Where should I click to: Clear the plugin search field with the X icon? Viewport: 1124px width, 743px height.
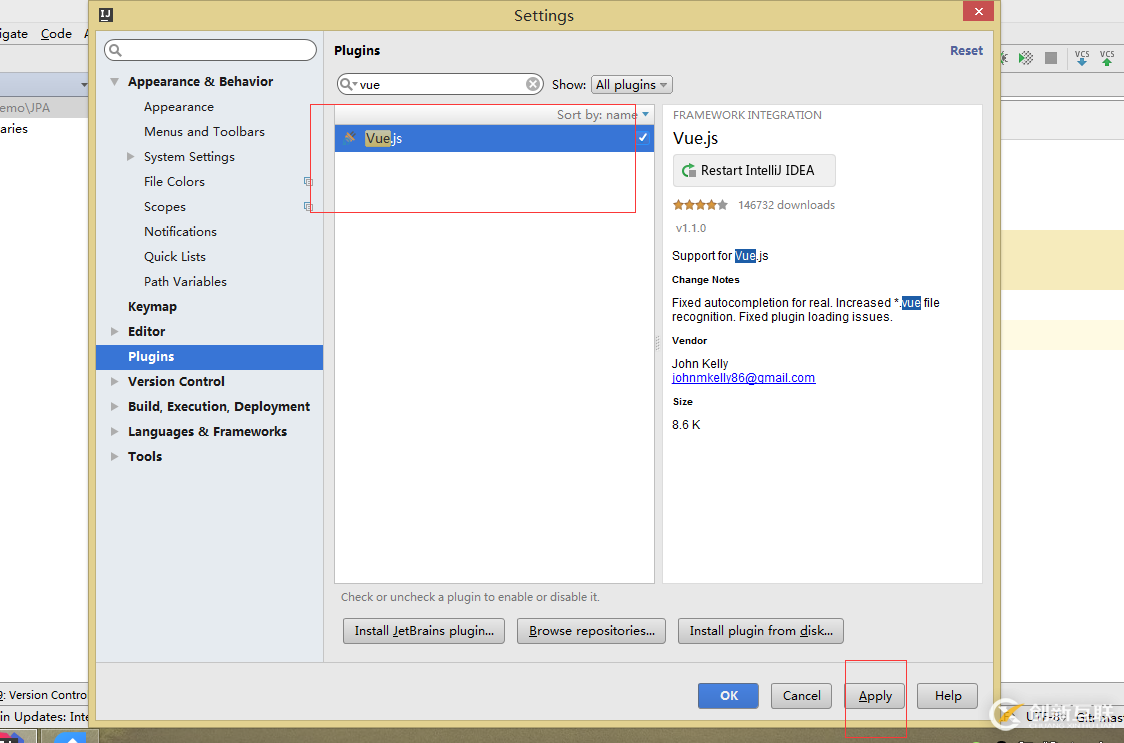coord(533,84)
